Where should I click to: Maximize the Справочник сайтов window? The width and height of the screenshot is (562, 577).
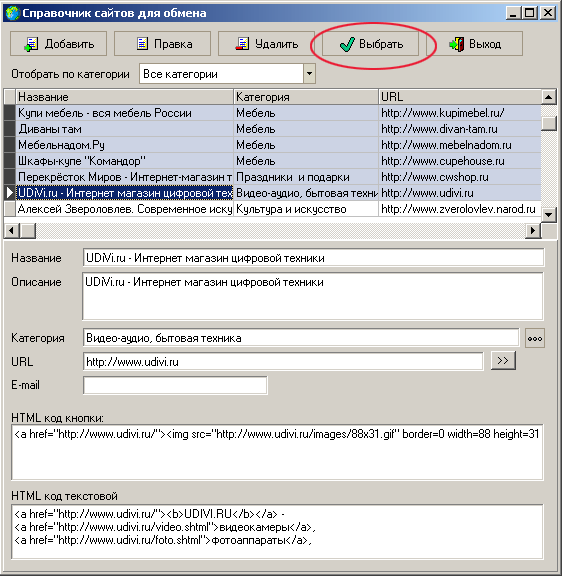click(529, 13)
